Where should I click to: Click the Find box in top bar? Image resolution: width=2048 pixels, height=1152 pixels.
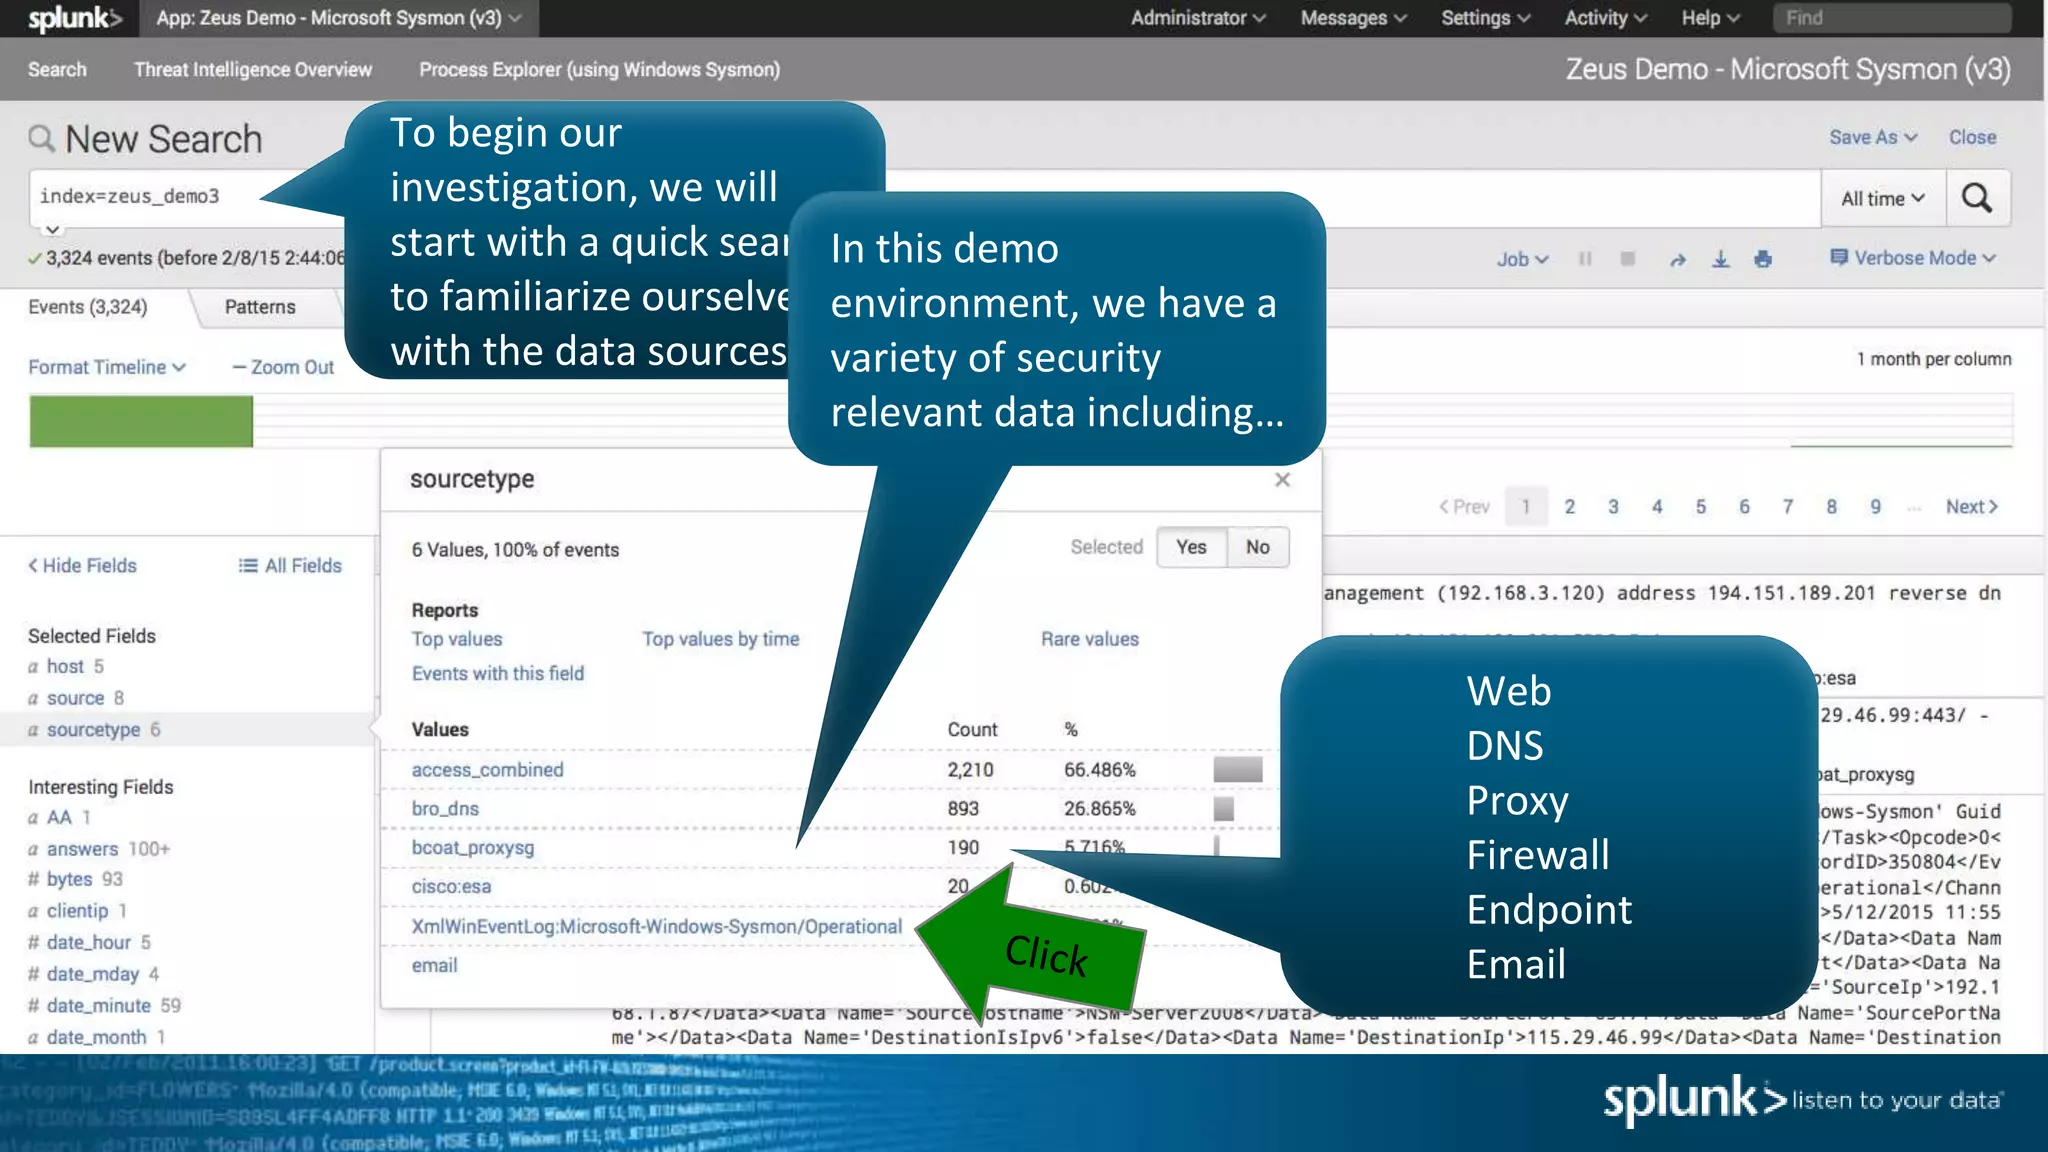point(1892,18)
